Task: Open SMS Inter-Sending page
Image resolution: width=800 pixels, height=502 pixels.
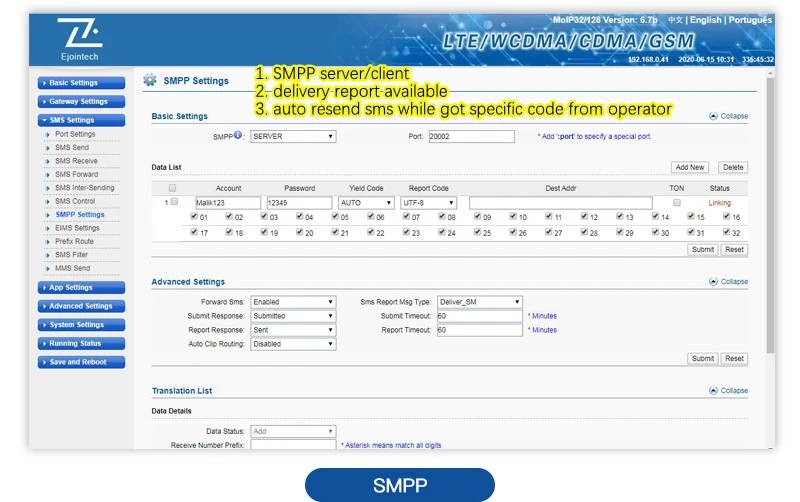Action: tap(85, 188)
